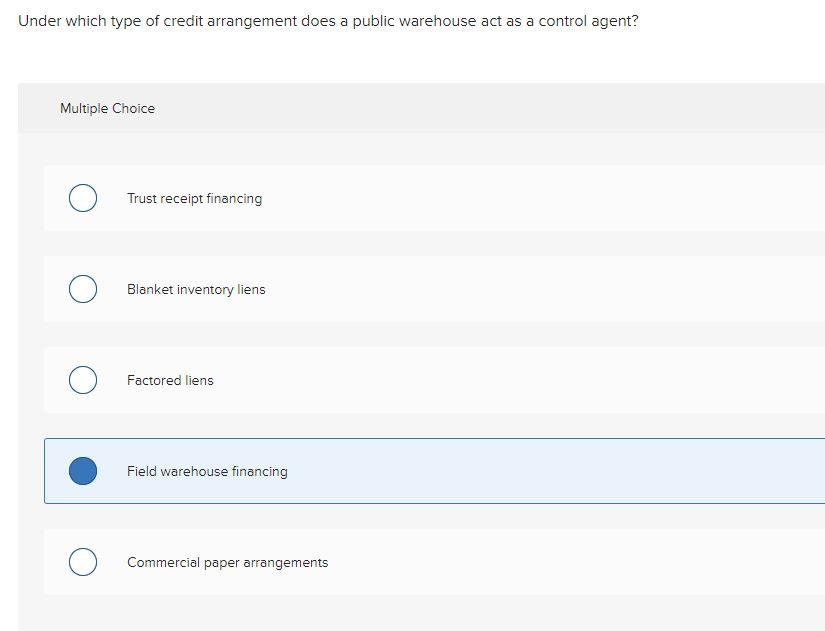
Task: Choose the first answer option row
Action: click(400, 198)
